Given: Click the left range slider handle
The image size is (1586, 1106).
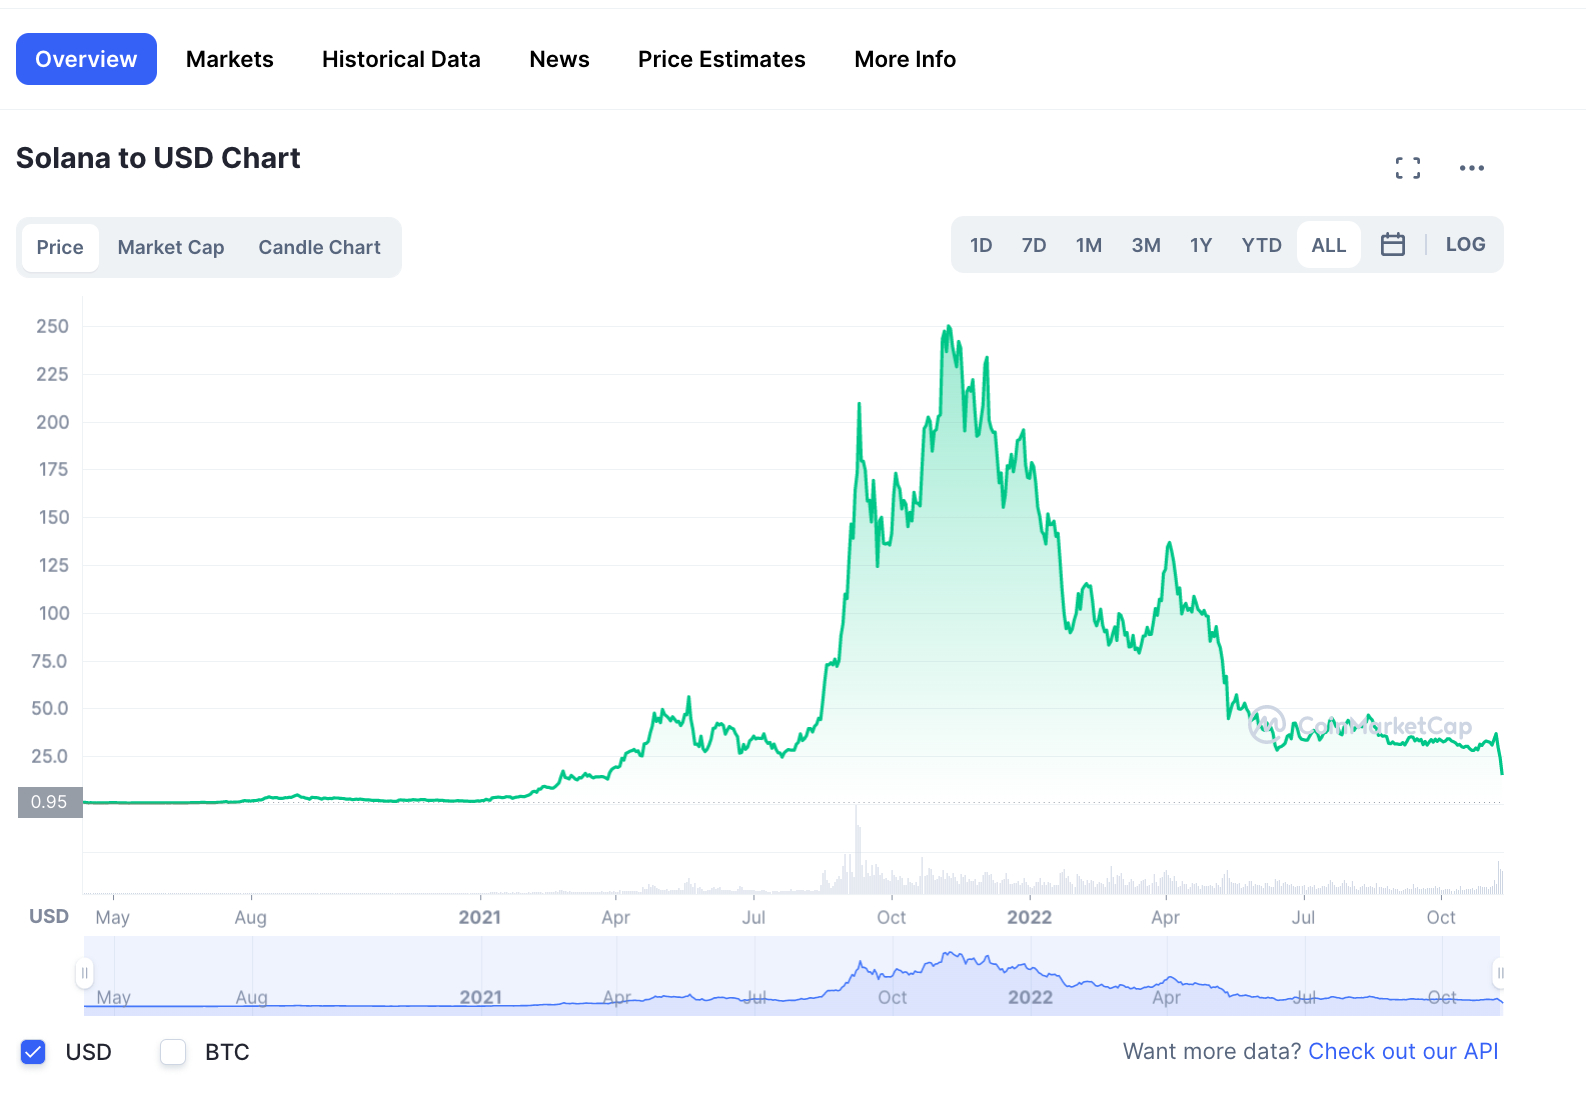Looking at the screenshot, I should point(85,973).
